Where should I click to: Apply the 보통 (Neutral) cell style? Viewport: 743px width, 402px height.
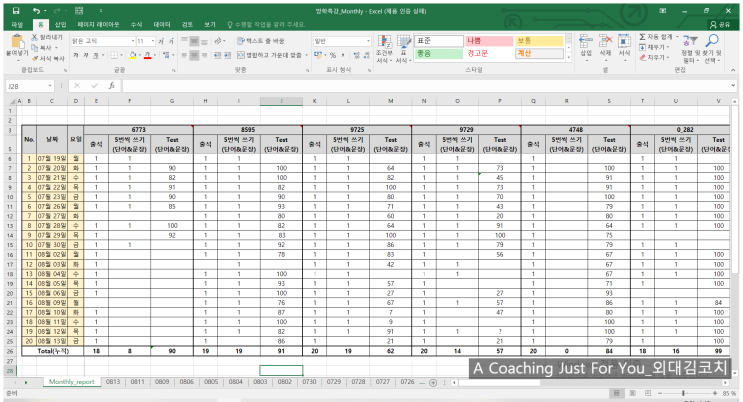[539, 41]
